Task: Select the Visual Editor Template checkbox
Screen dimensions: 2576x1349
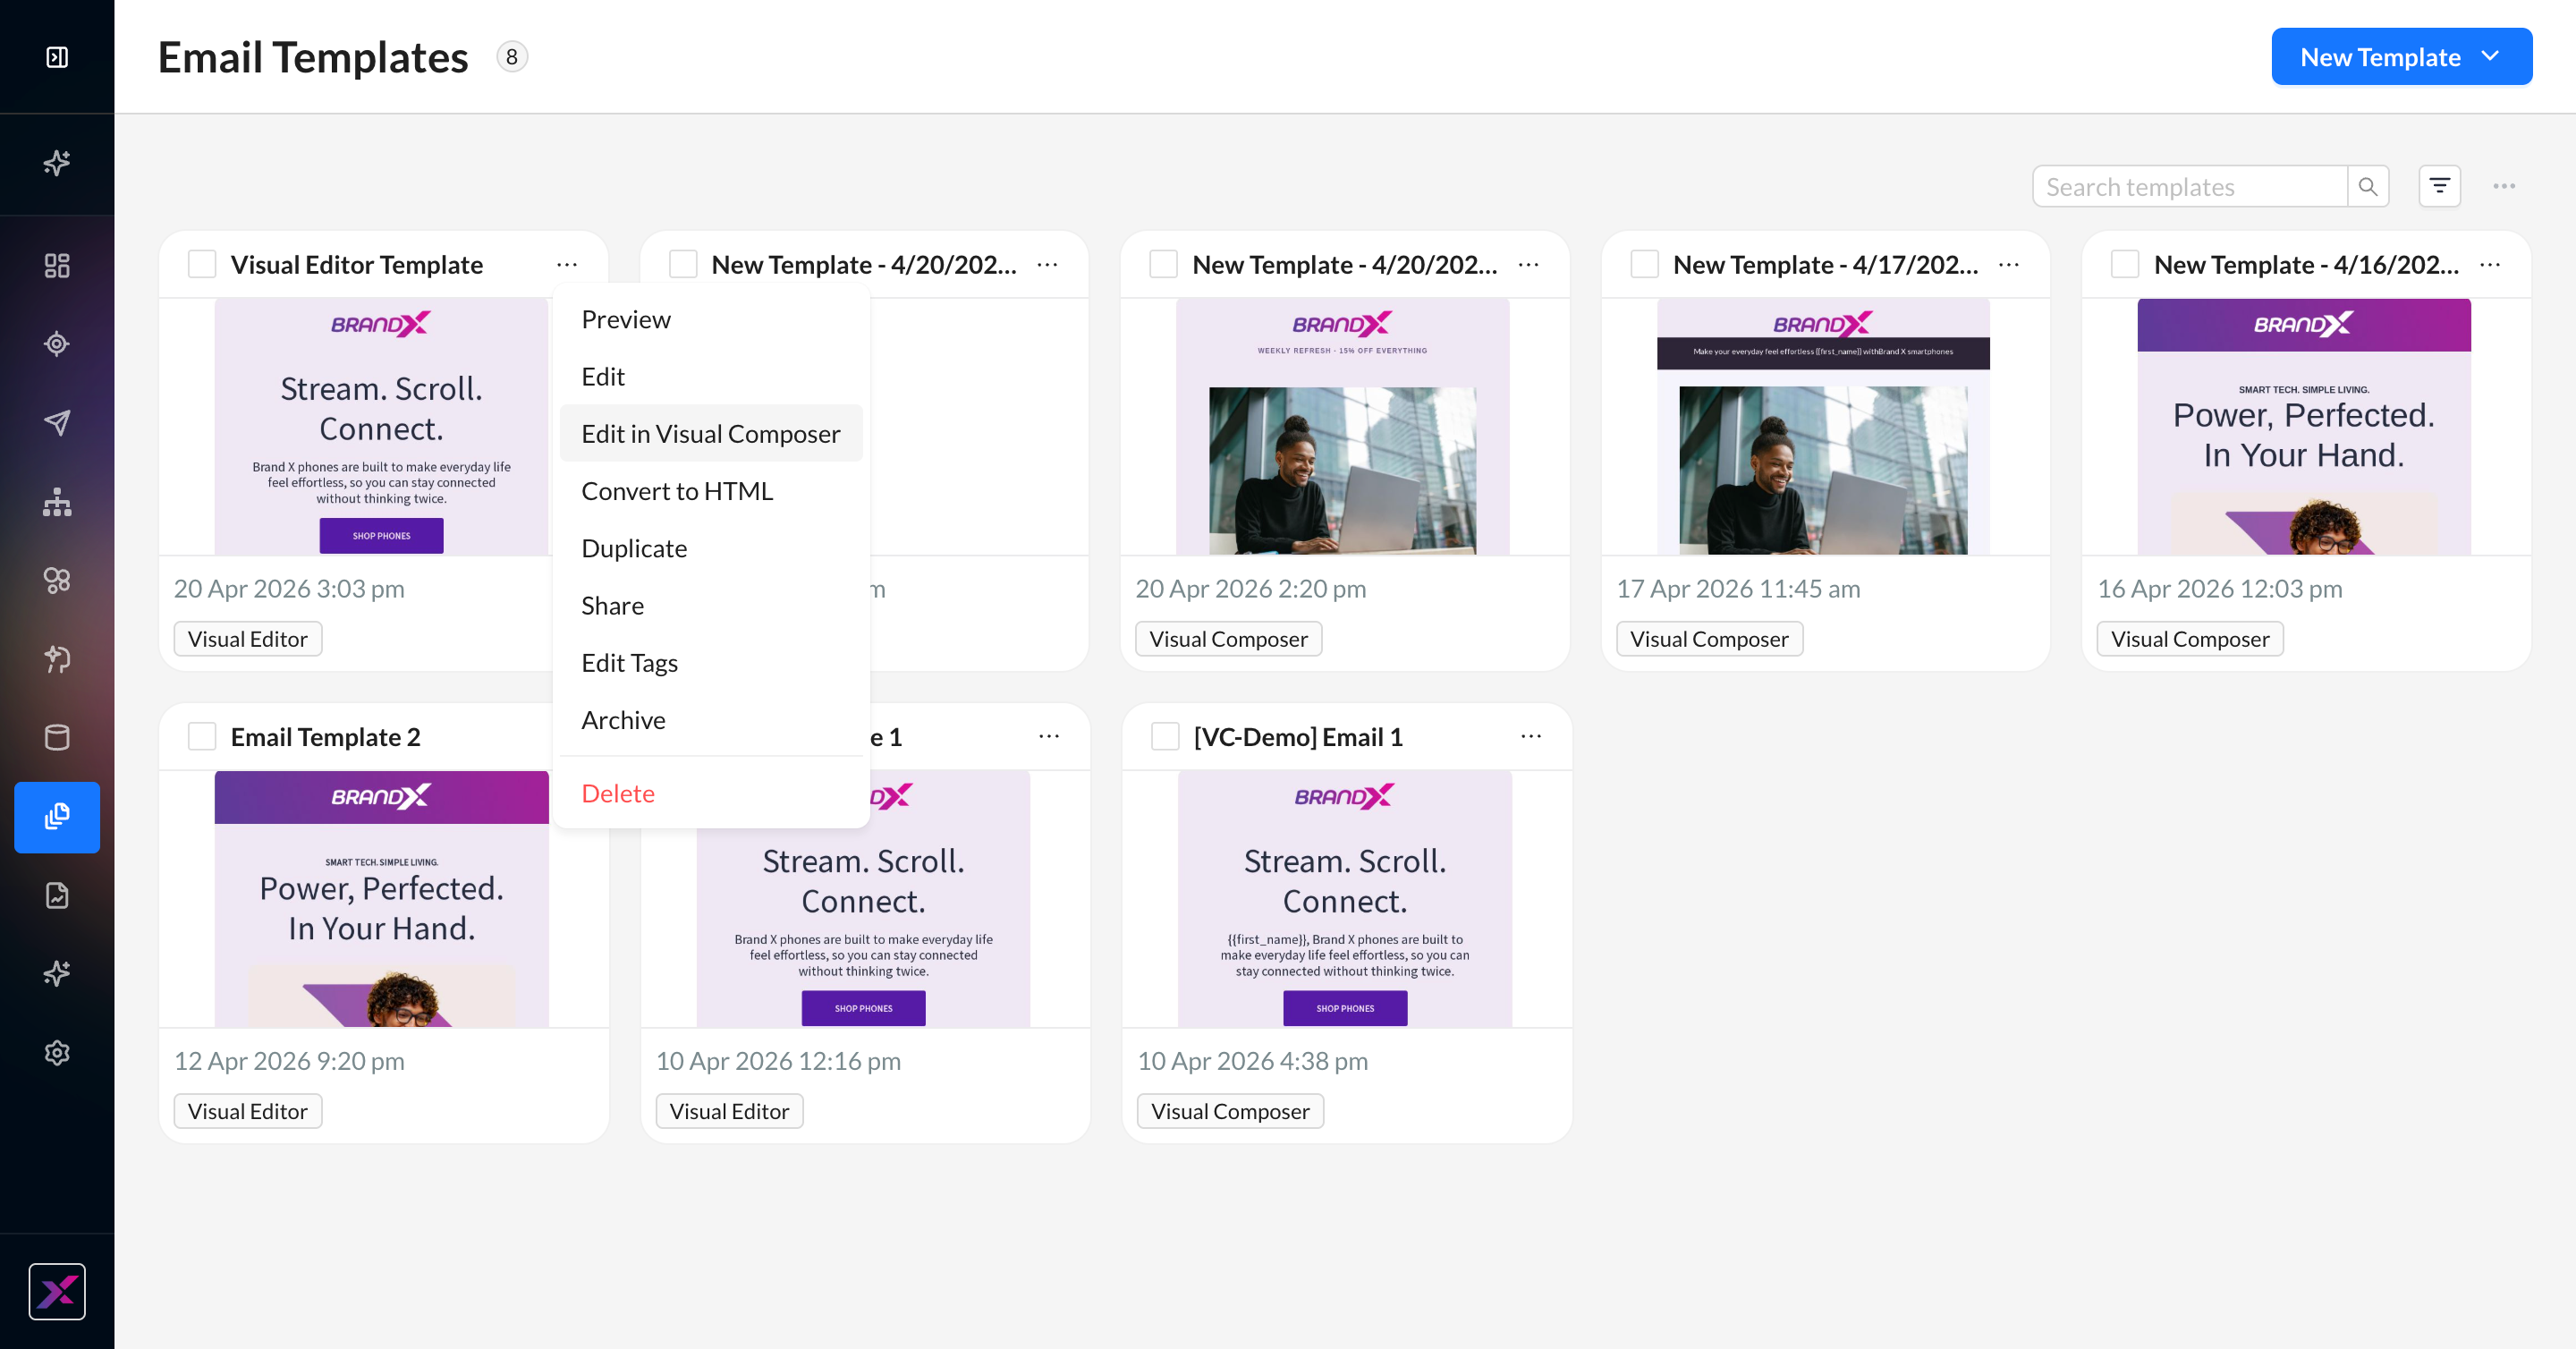Action: [x=202, y=264]
